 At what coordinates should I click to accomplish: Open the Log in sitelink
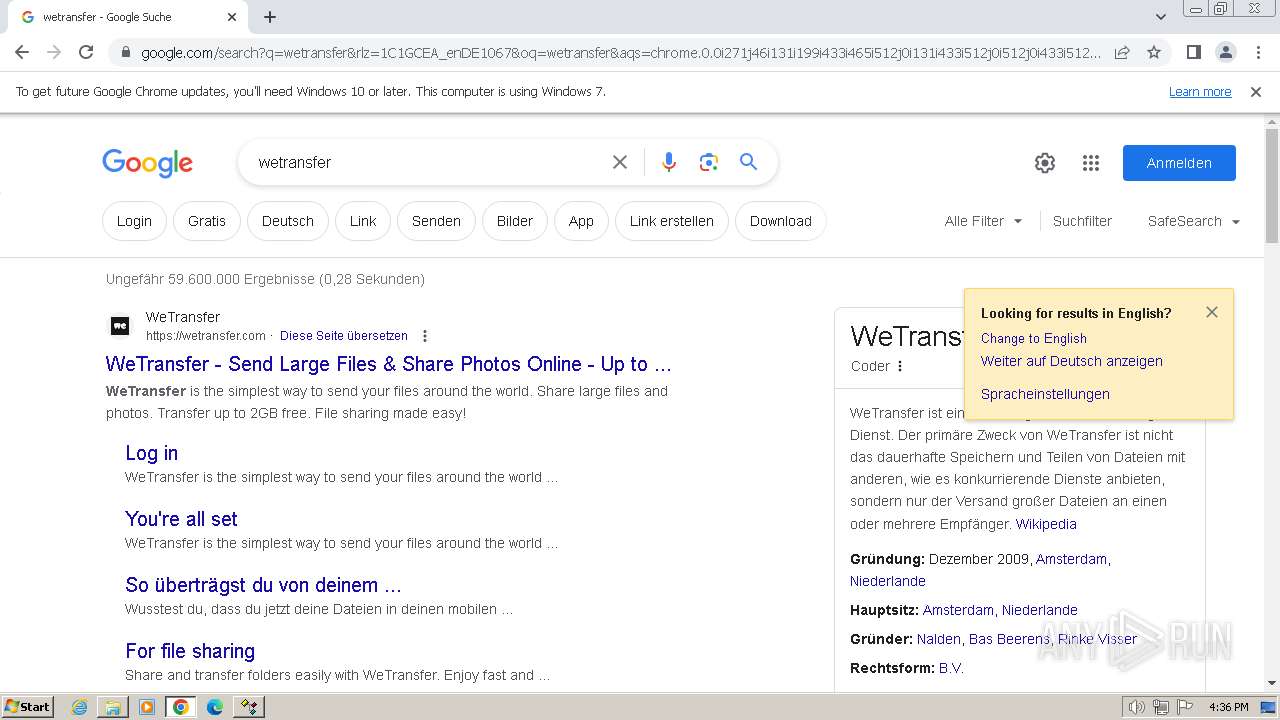[x=152, y=453]
